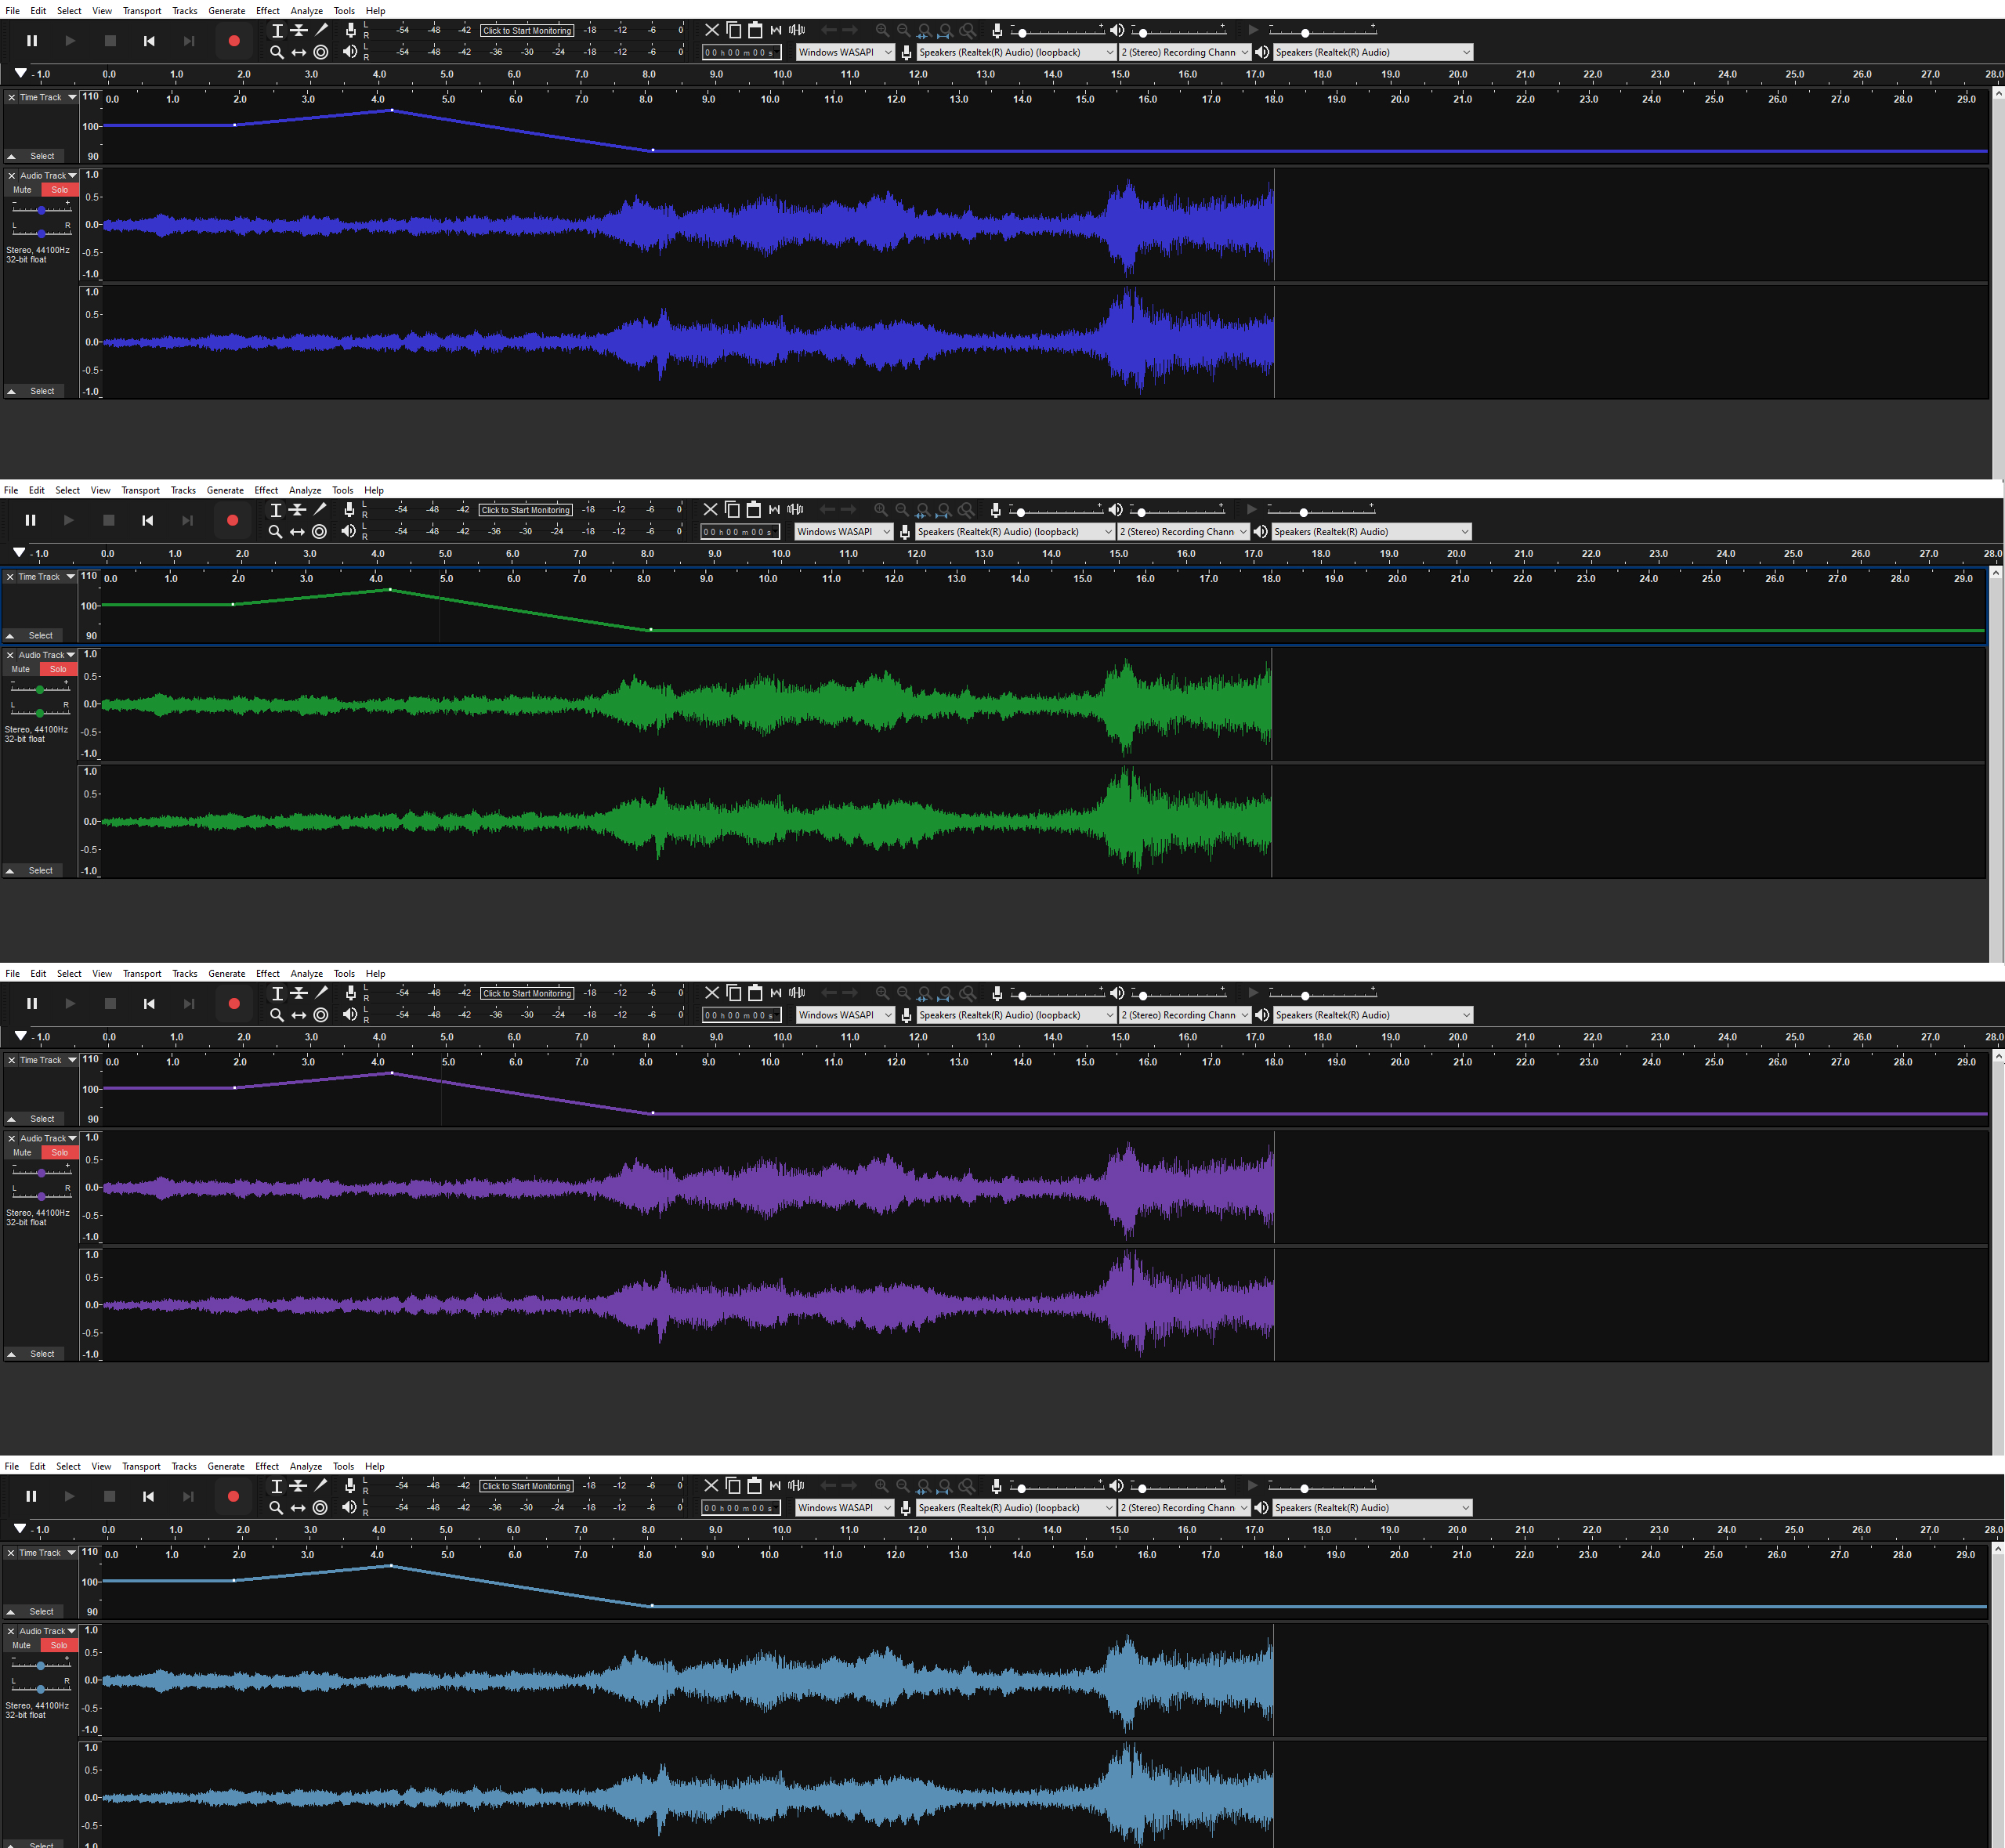Viewport: 2005px width, 1848px height.
Task: Click Trim audio icon in top dark-blue panel
Action: (x=776, y=30)
